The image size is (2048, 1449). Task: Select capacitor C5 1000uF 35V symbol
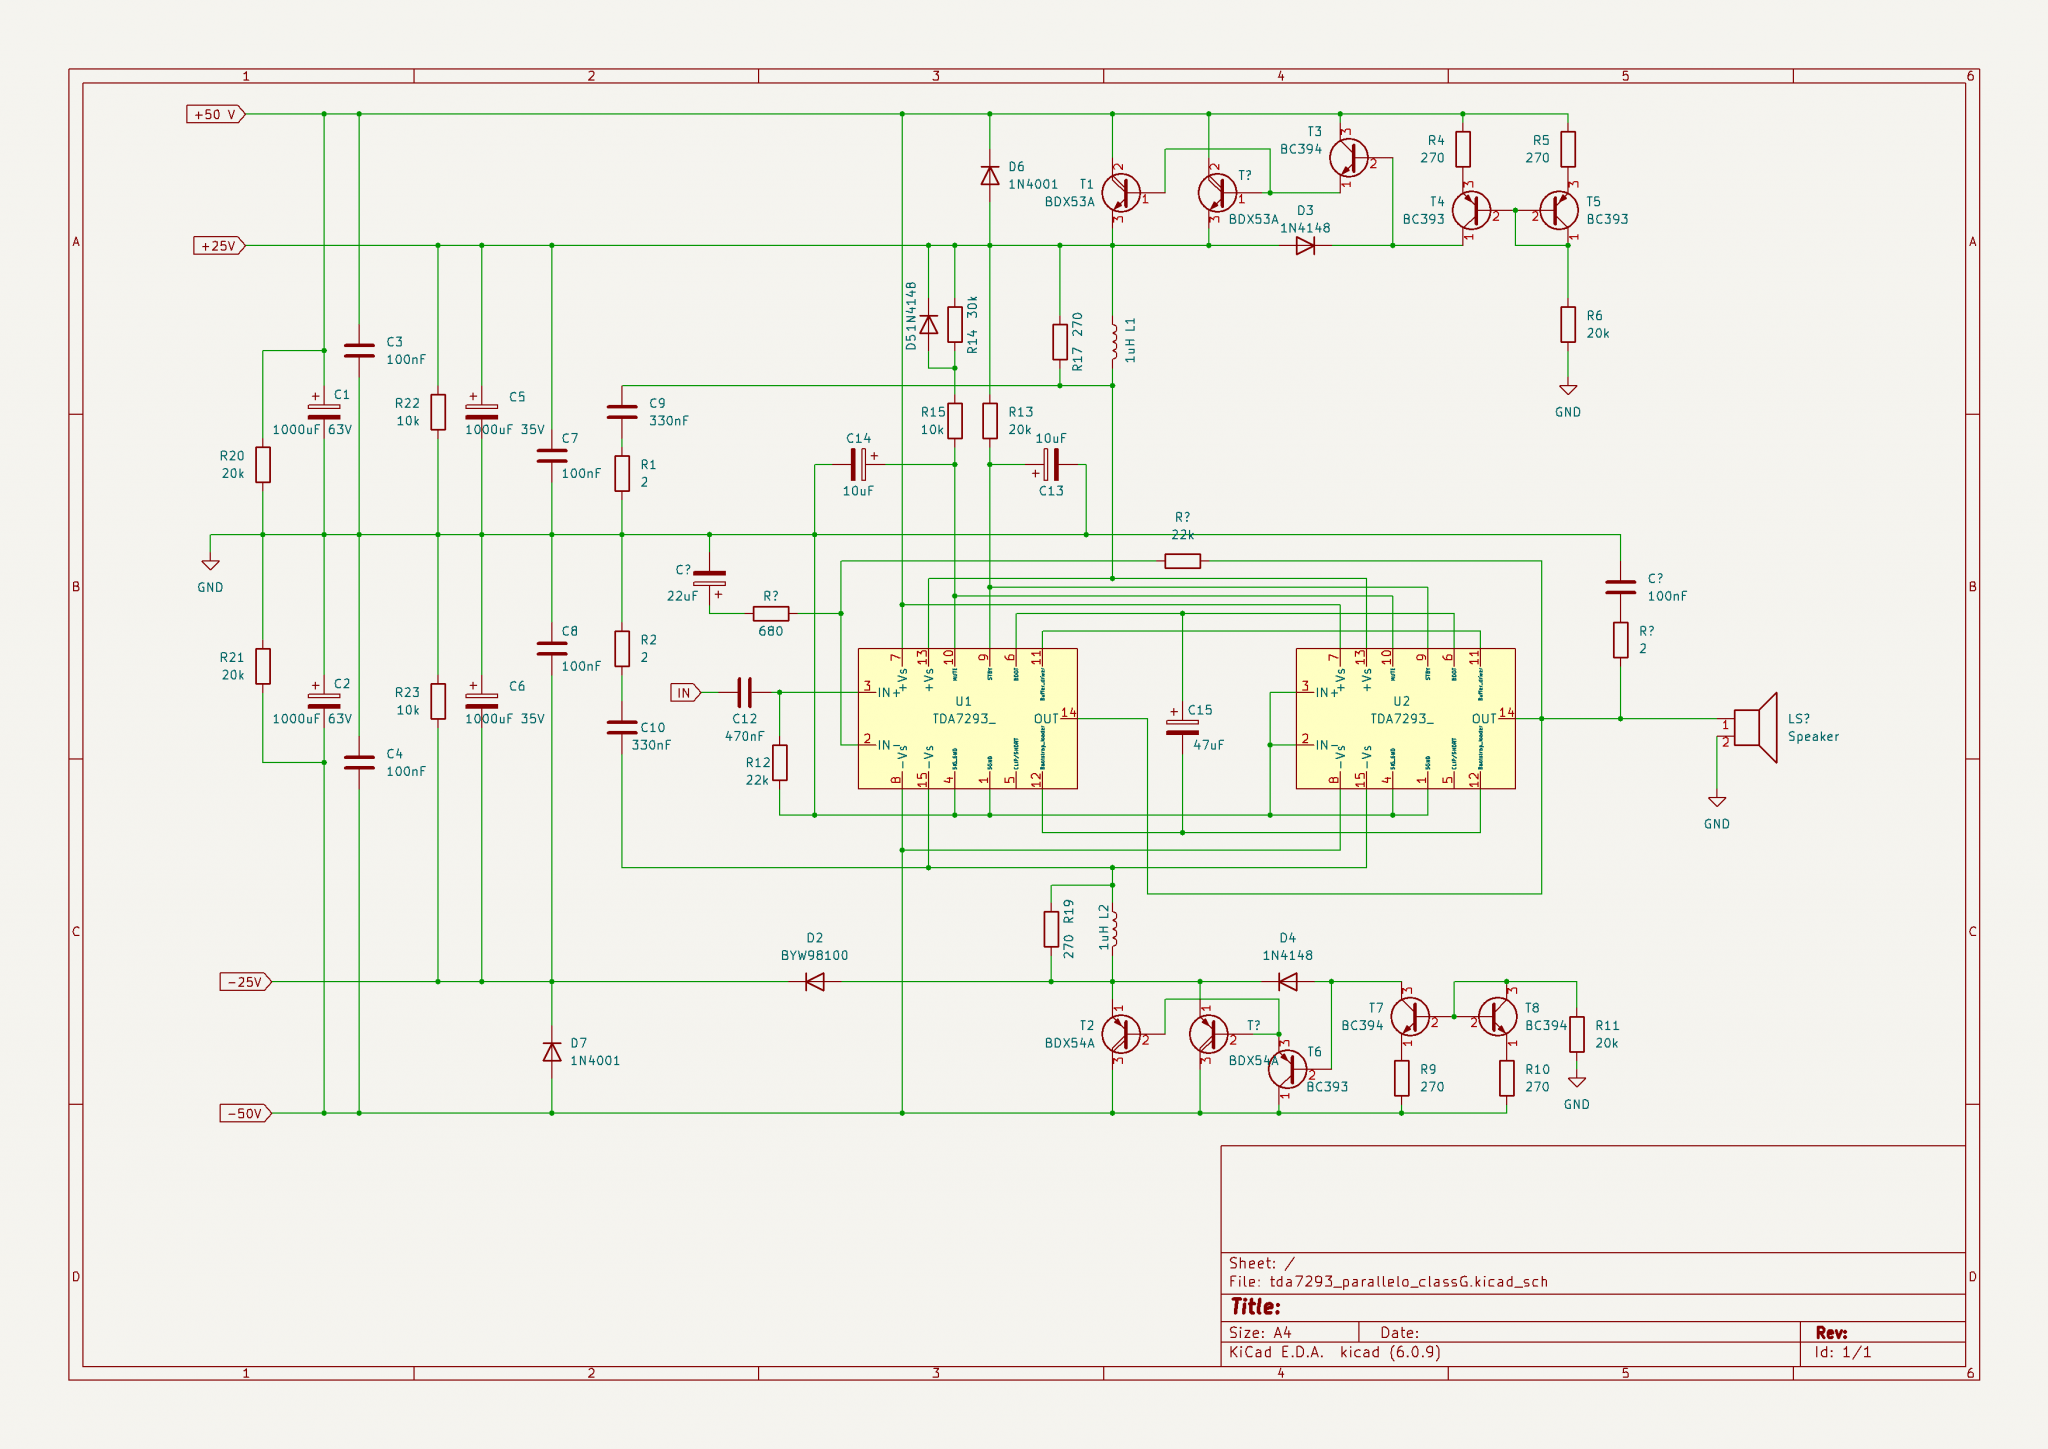pos(481,412)
